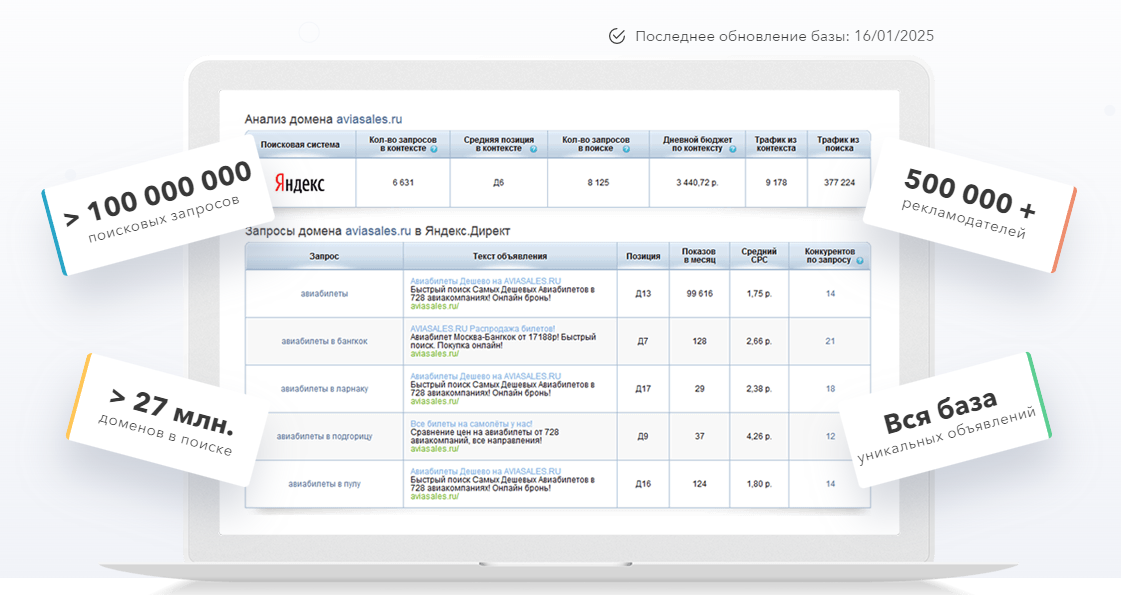Click the 'Последнее обновление базы: 16/01/2025' text
The image size is (1121, 595).
[x=784, y=36]
